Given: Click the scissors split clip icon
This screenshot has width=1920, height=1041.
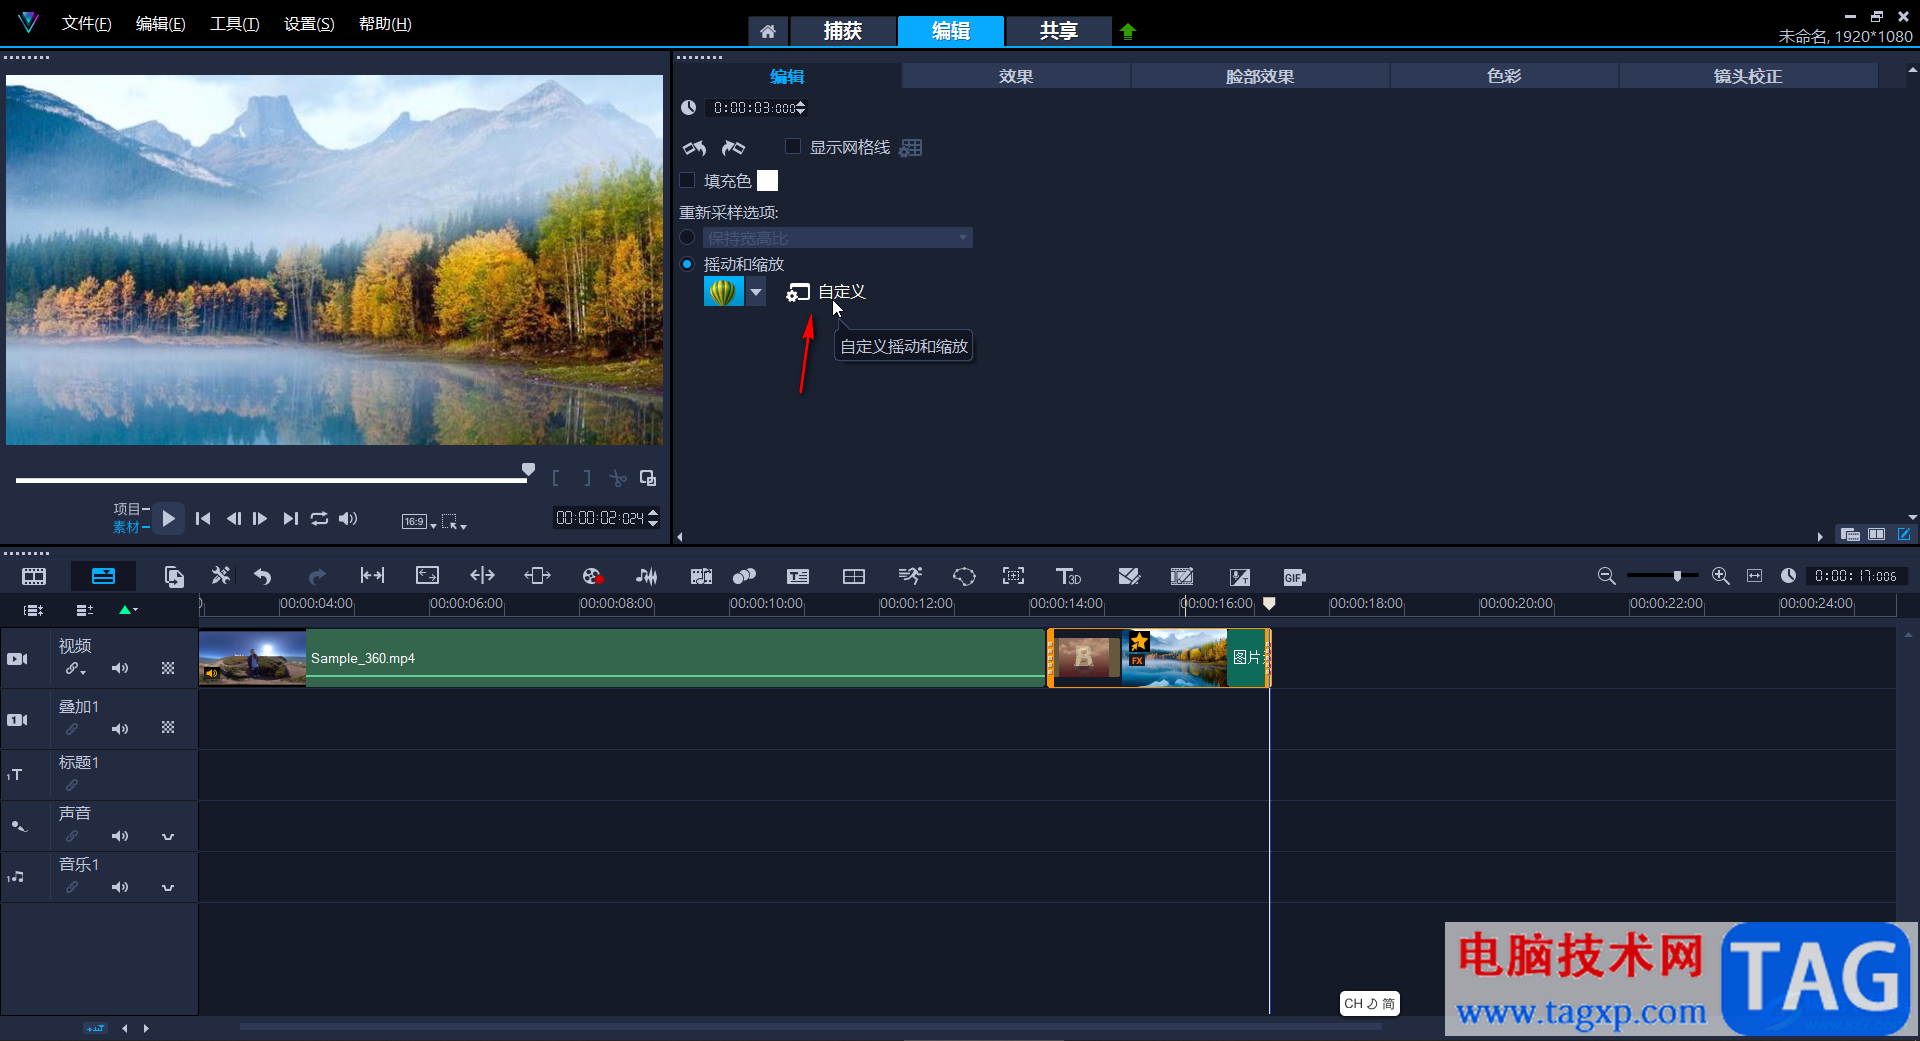Looking at the screenshot, I should 618,478.
